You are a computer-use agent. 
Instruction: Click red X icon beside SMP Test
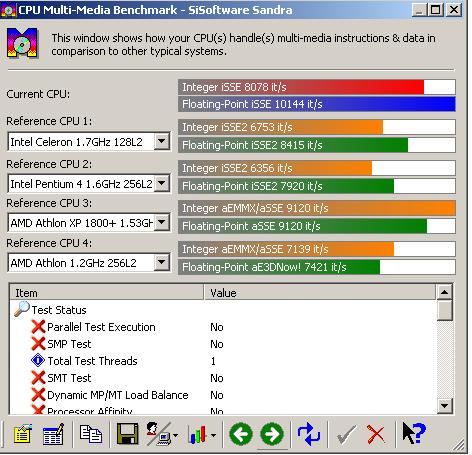pyautogui.click(x=38, y=344)
